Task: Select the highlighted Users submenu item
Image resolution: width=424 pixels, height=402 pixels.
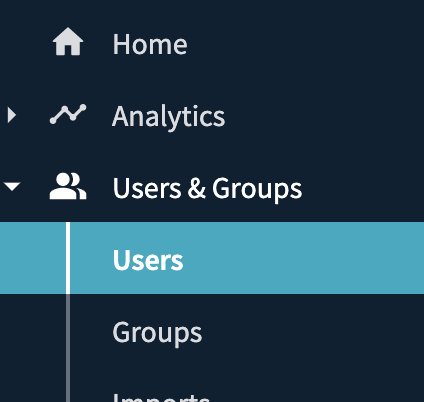Action: [212, 258]
